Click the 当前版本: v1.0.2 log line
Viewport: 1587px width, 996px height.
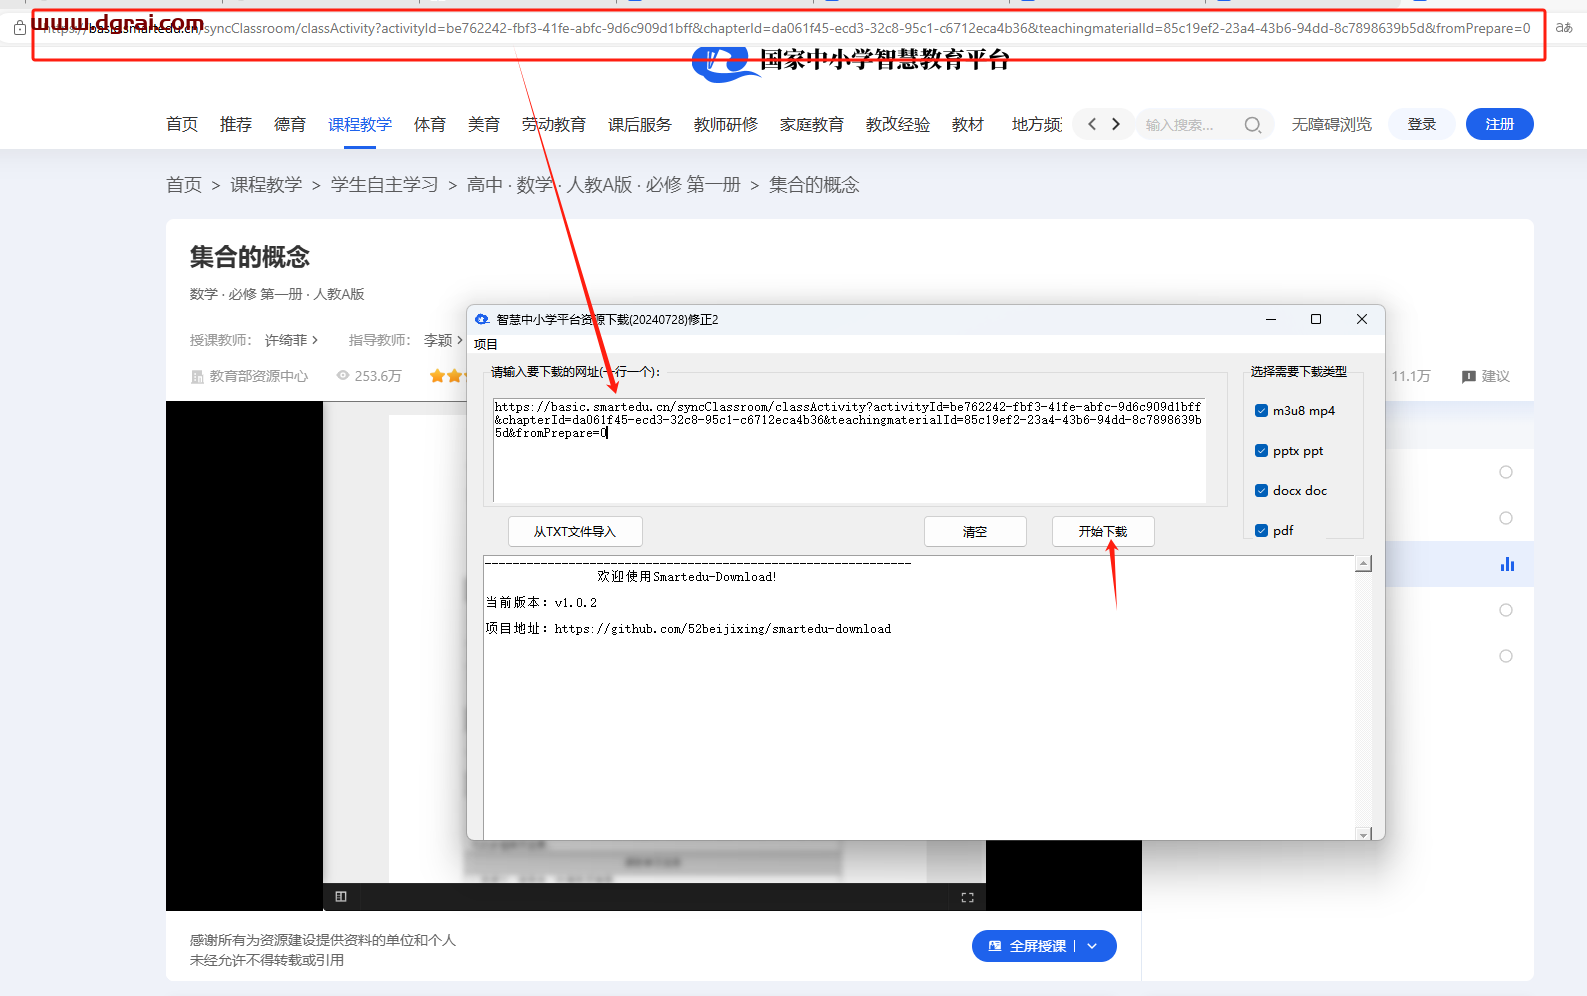(x=541, y=603)
